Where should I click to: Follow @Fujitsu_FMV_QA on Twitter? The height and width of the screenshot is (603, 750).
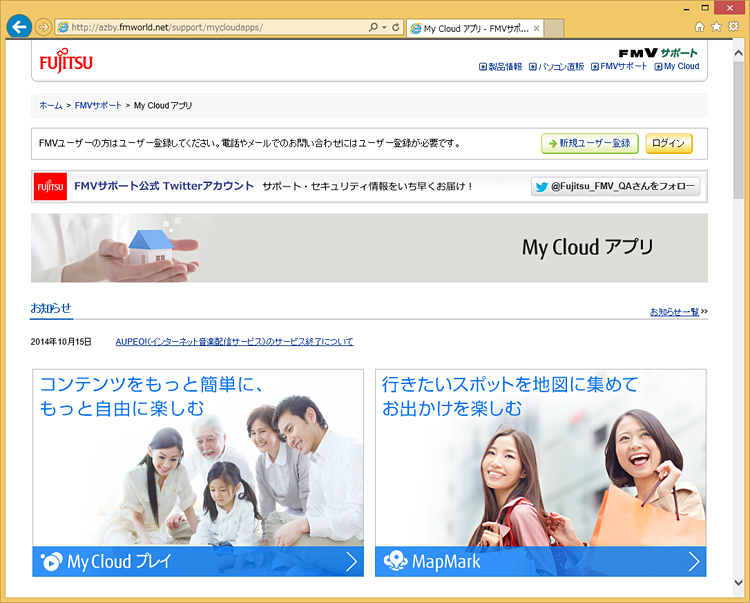point(615,186)
